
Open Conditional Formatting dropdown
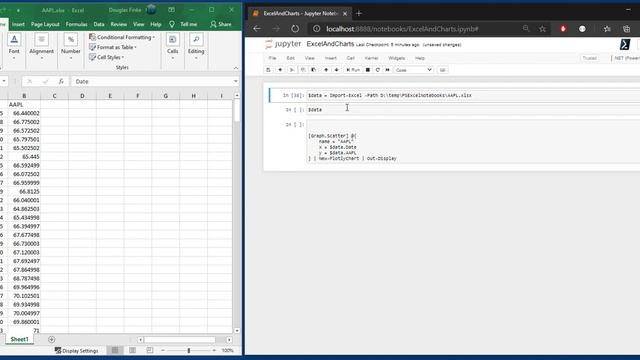(122, 37)
